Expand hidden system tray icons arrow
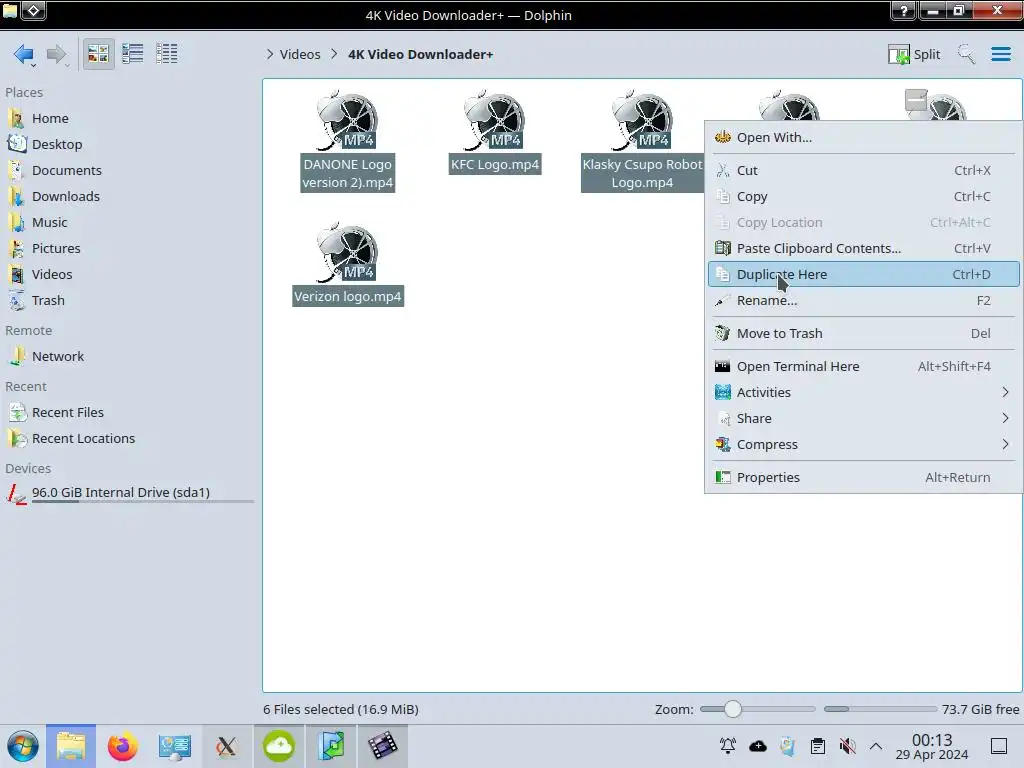 tap(876, 746)
